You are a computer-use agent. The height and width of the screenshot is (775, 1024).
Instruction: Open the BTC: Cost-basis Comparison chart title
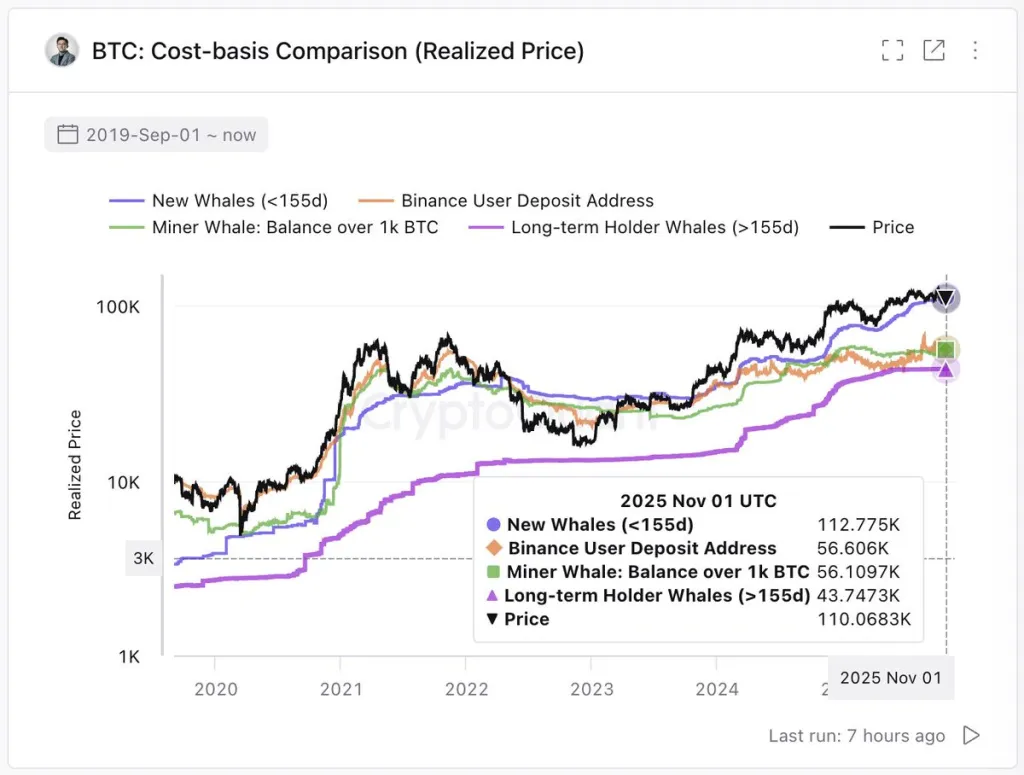337,50
